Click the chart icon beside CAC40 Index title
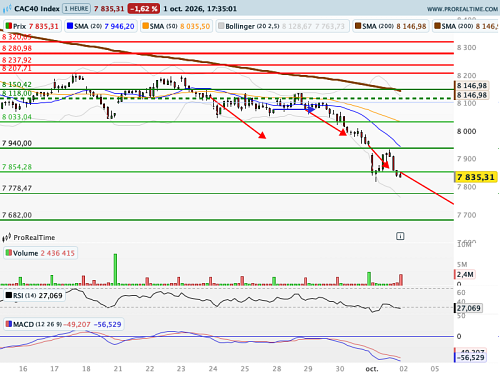Screen dimensions: 500x375 pos(7,9)
